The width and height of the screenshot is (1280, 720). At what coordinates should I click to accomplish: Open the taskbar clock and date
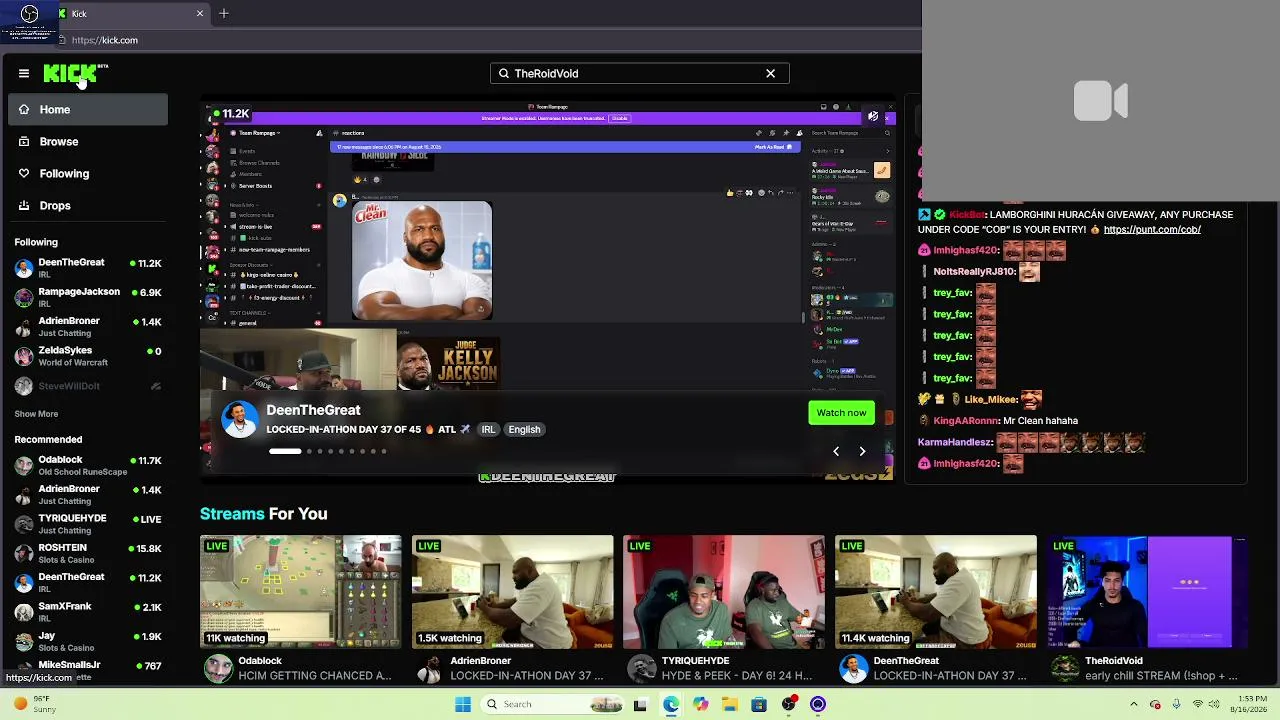(x=1252, y=704)
